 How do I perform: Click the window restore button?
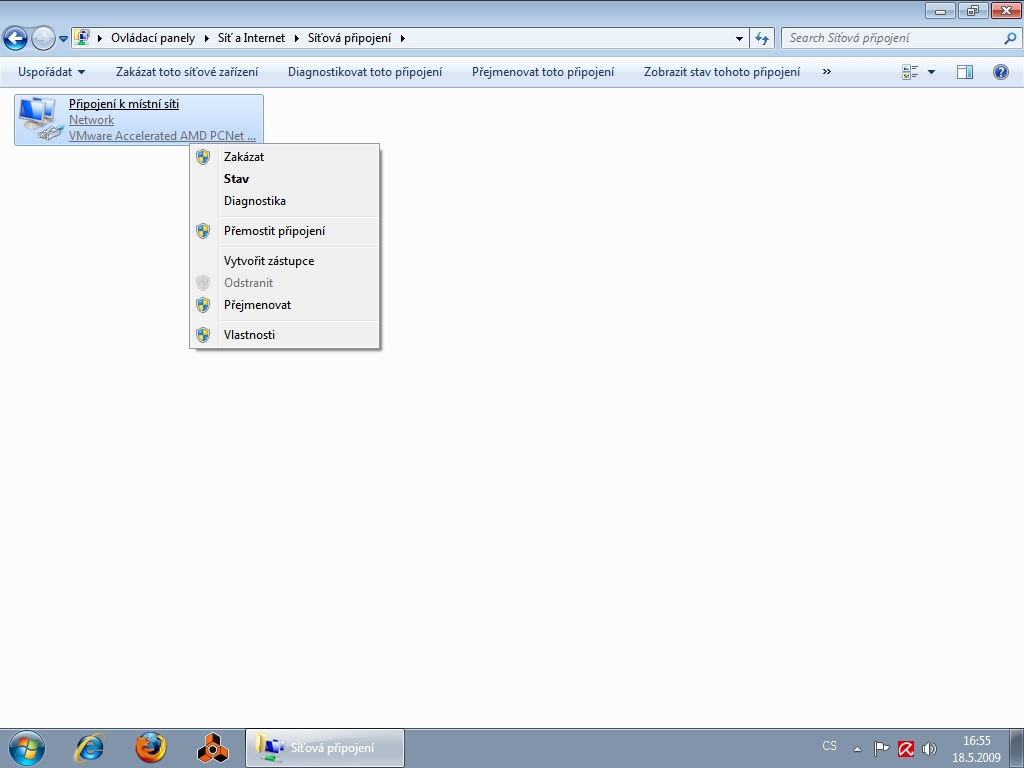pyautogui.click(x=973, y=10)
